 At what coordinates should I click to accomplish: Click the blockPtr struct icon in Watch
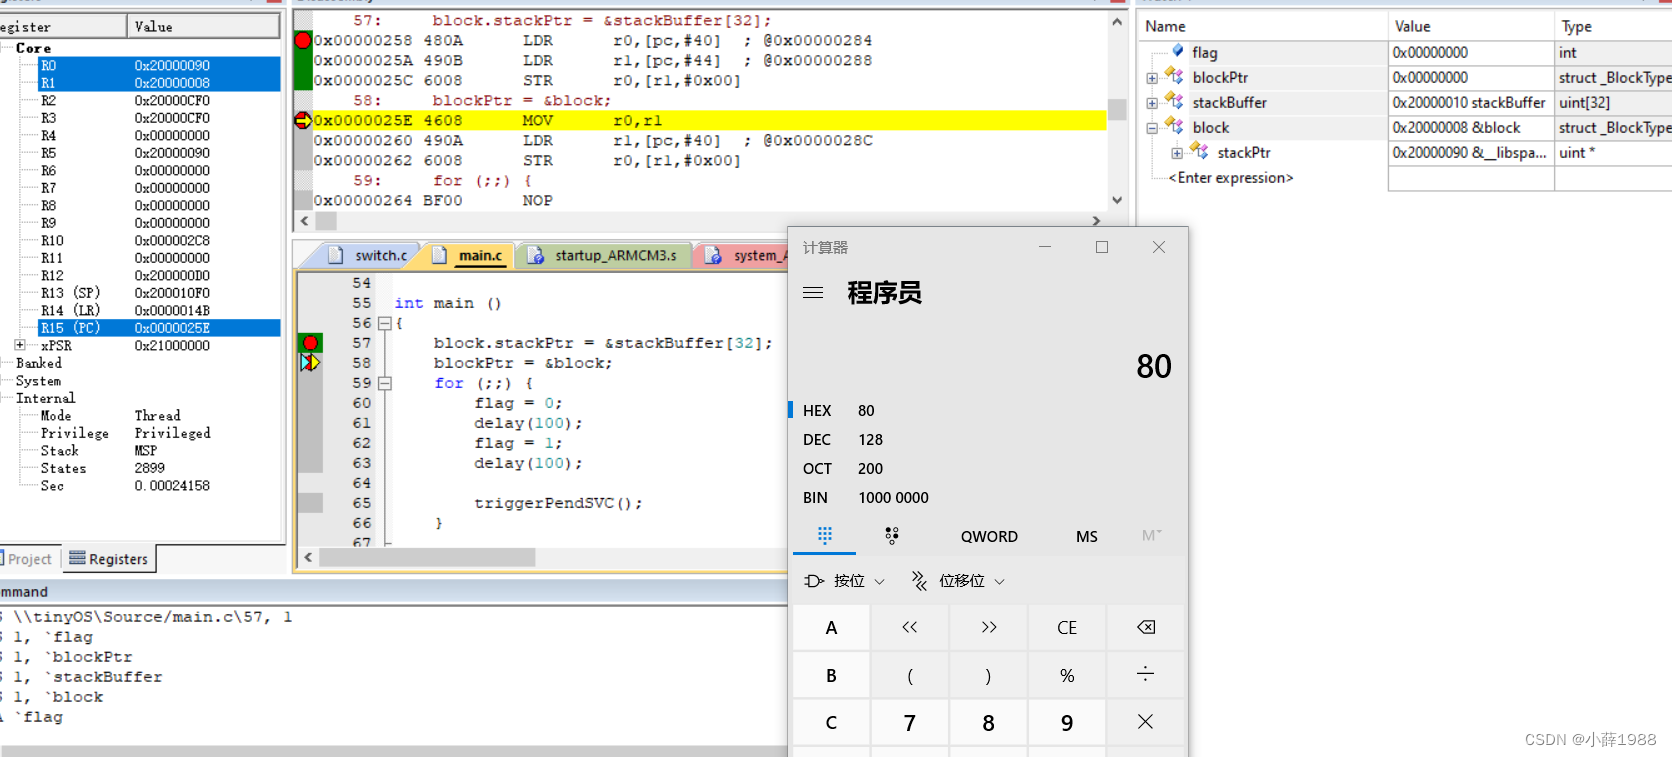pyautogui.click(x=1174, y=76)
